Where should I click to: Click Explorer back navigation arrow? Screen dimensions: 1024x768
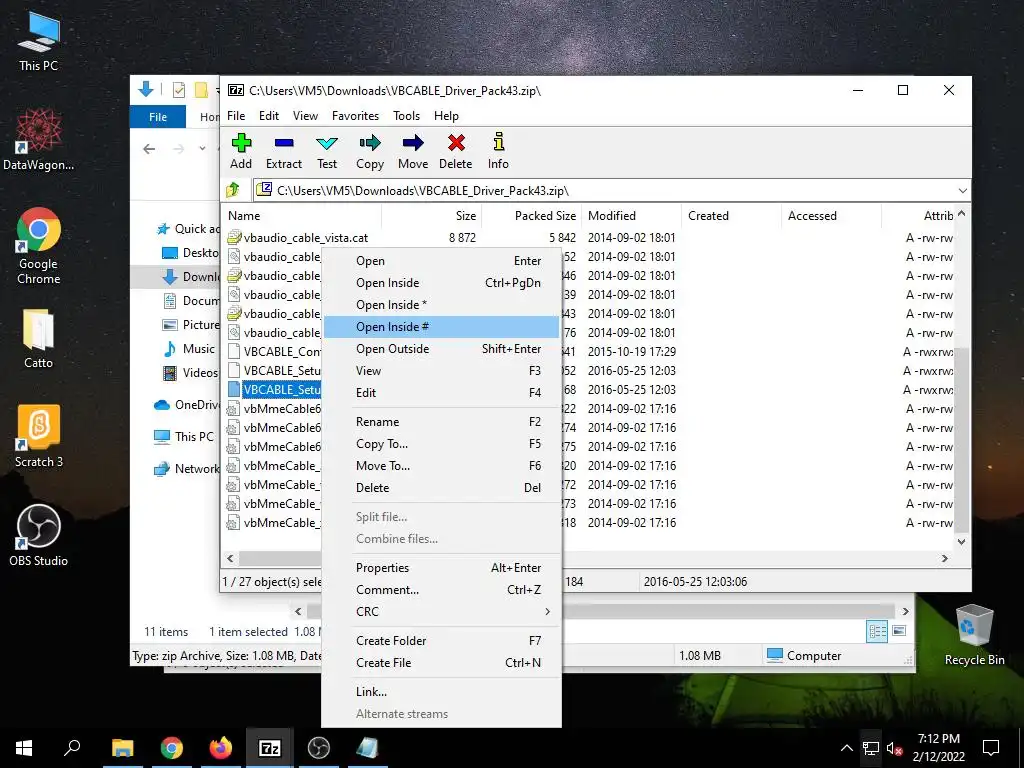[x=149, y=149]
